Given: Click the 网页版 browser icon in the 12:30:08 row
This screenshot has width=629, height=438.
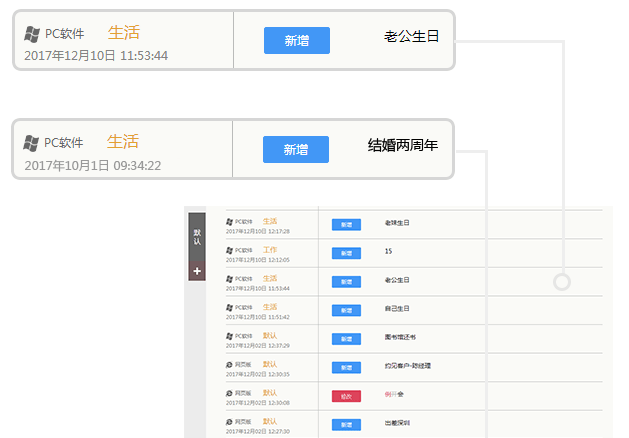Looking at the screenshot, I should point(229,393).
